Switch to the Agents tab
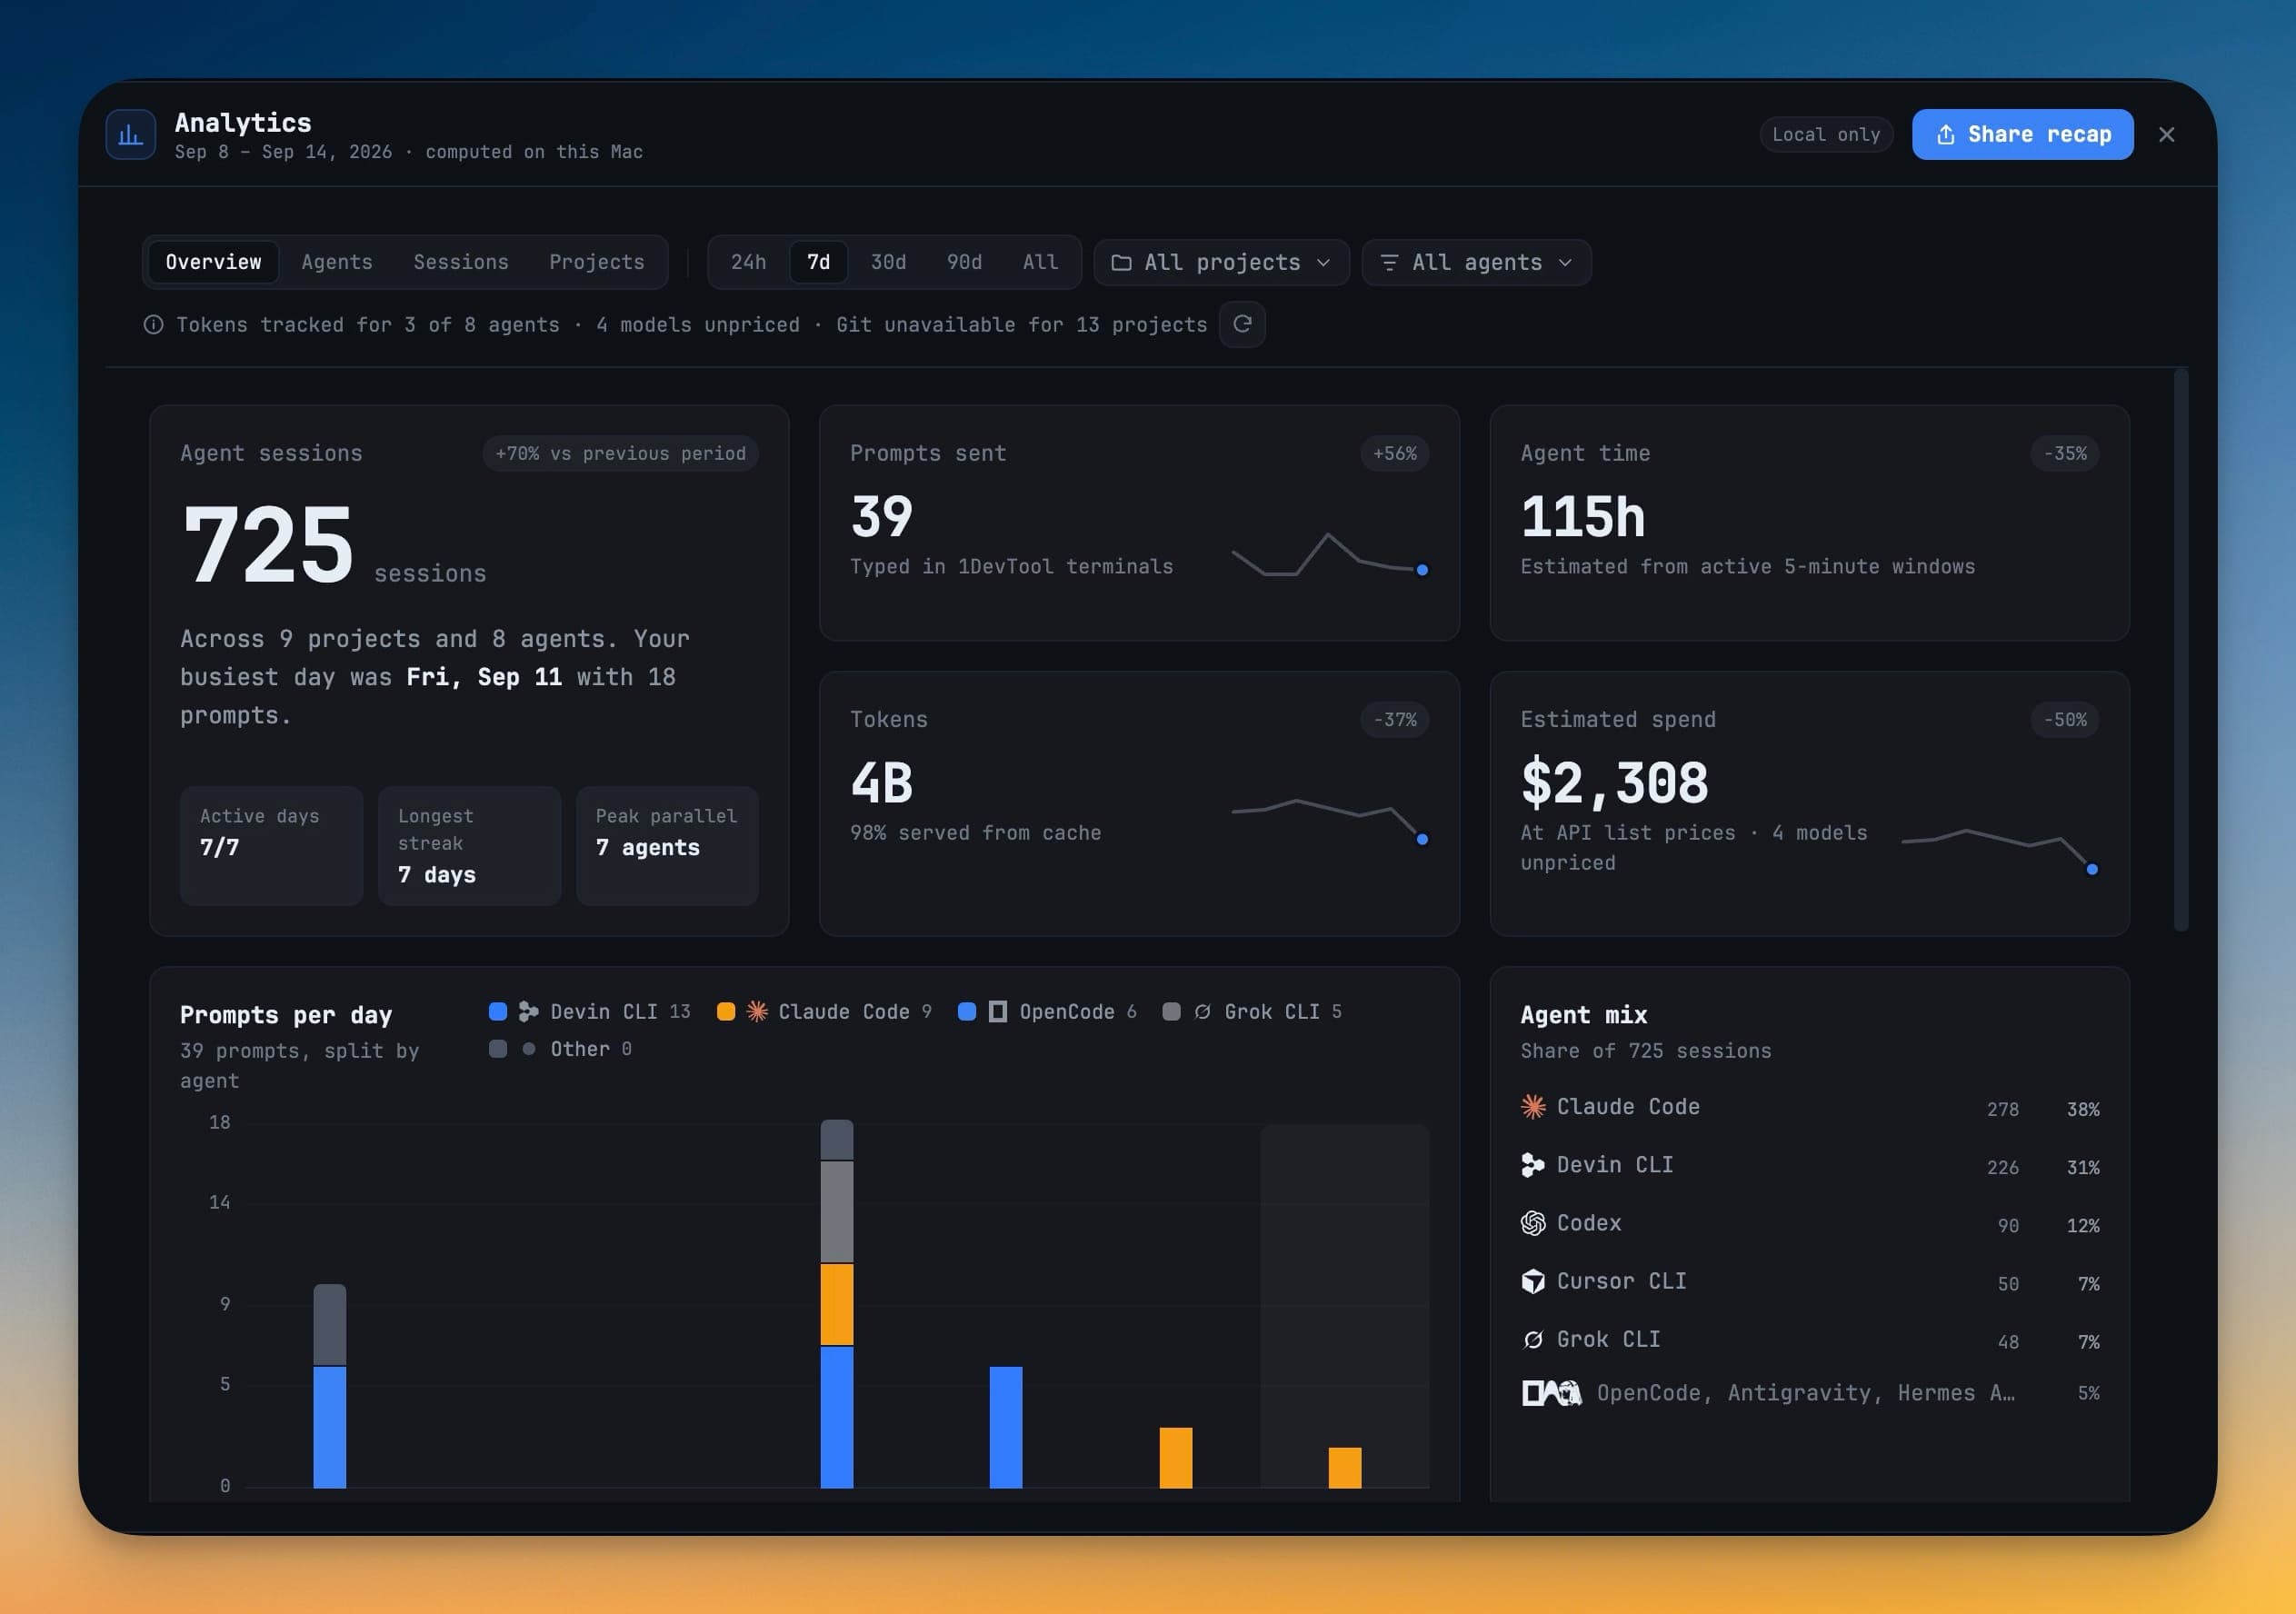 337,262
